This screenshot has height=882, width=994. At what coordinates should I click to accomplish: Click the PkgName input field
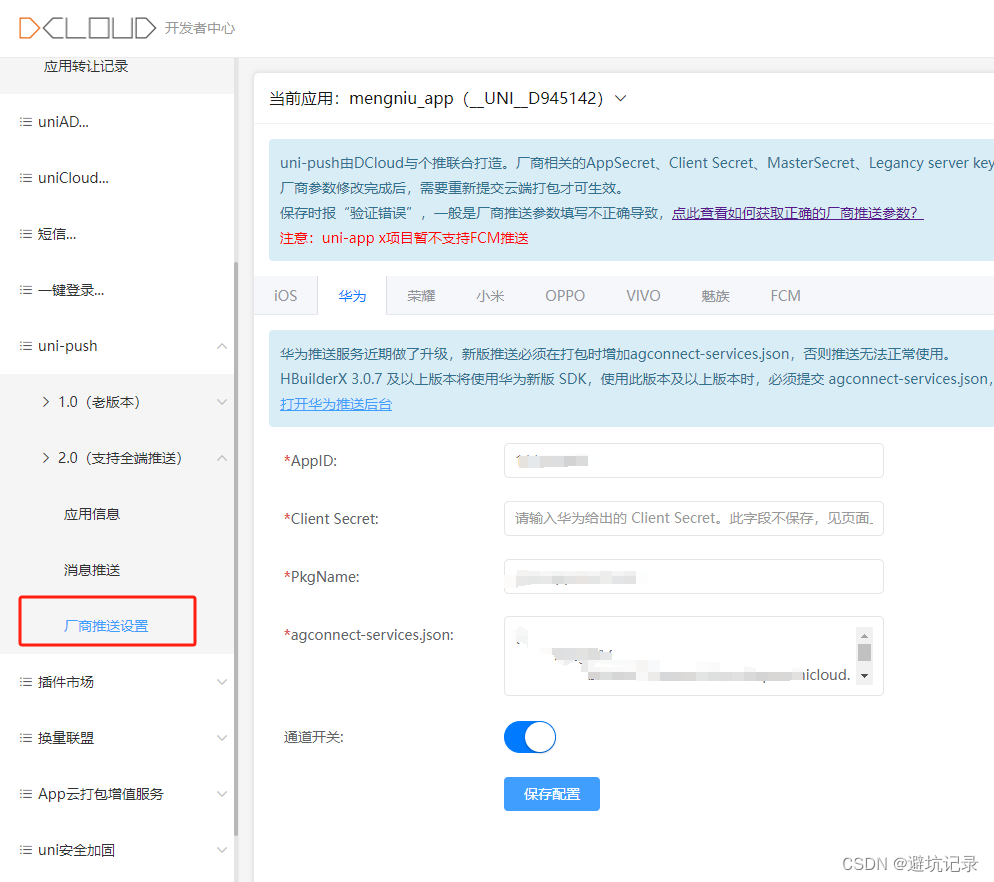click(x=694, y=576)
